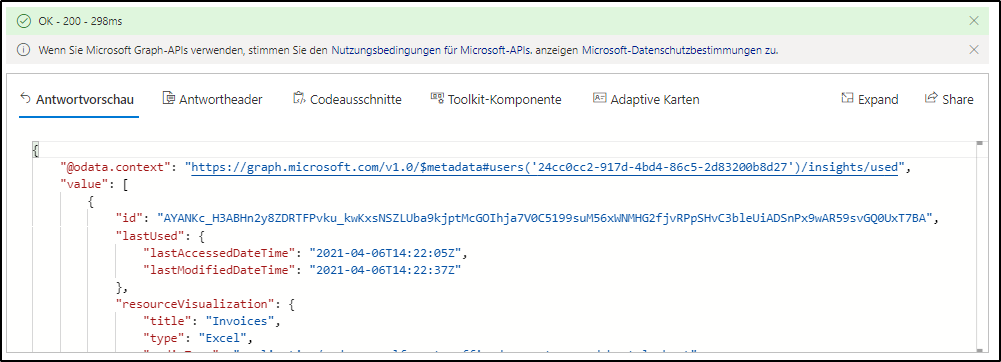The image size is (1001, 362).
Task: Click the "resourceVisualization" key
Action: pyautogui.click(x=195, y=304)
